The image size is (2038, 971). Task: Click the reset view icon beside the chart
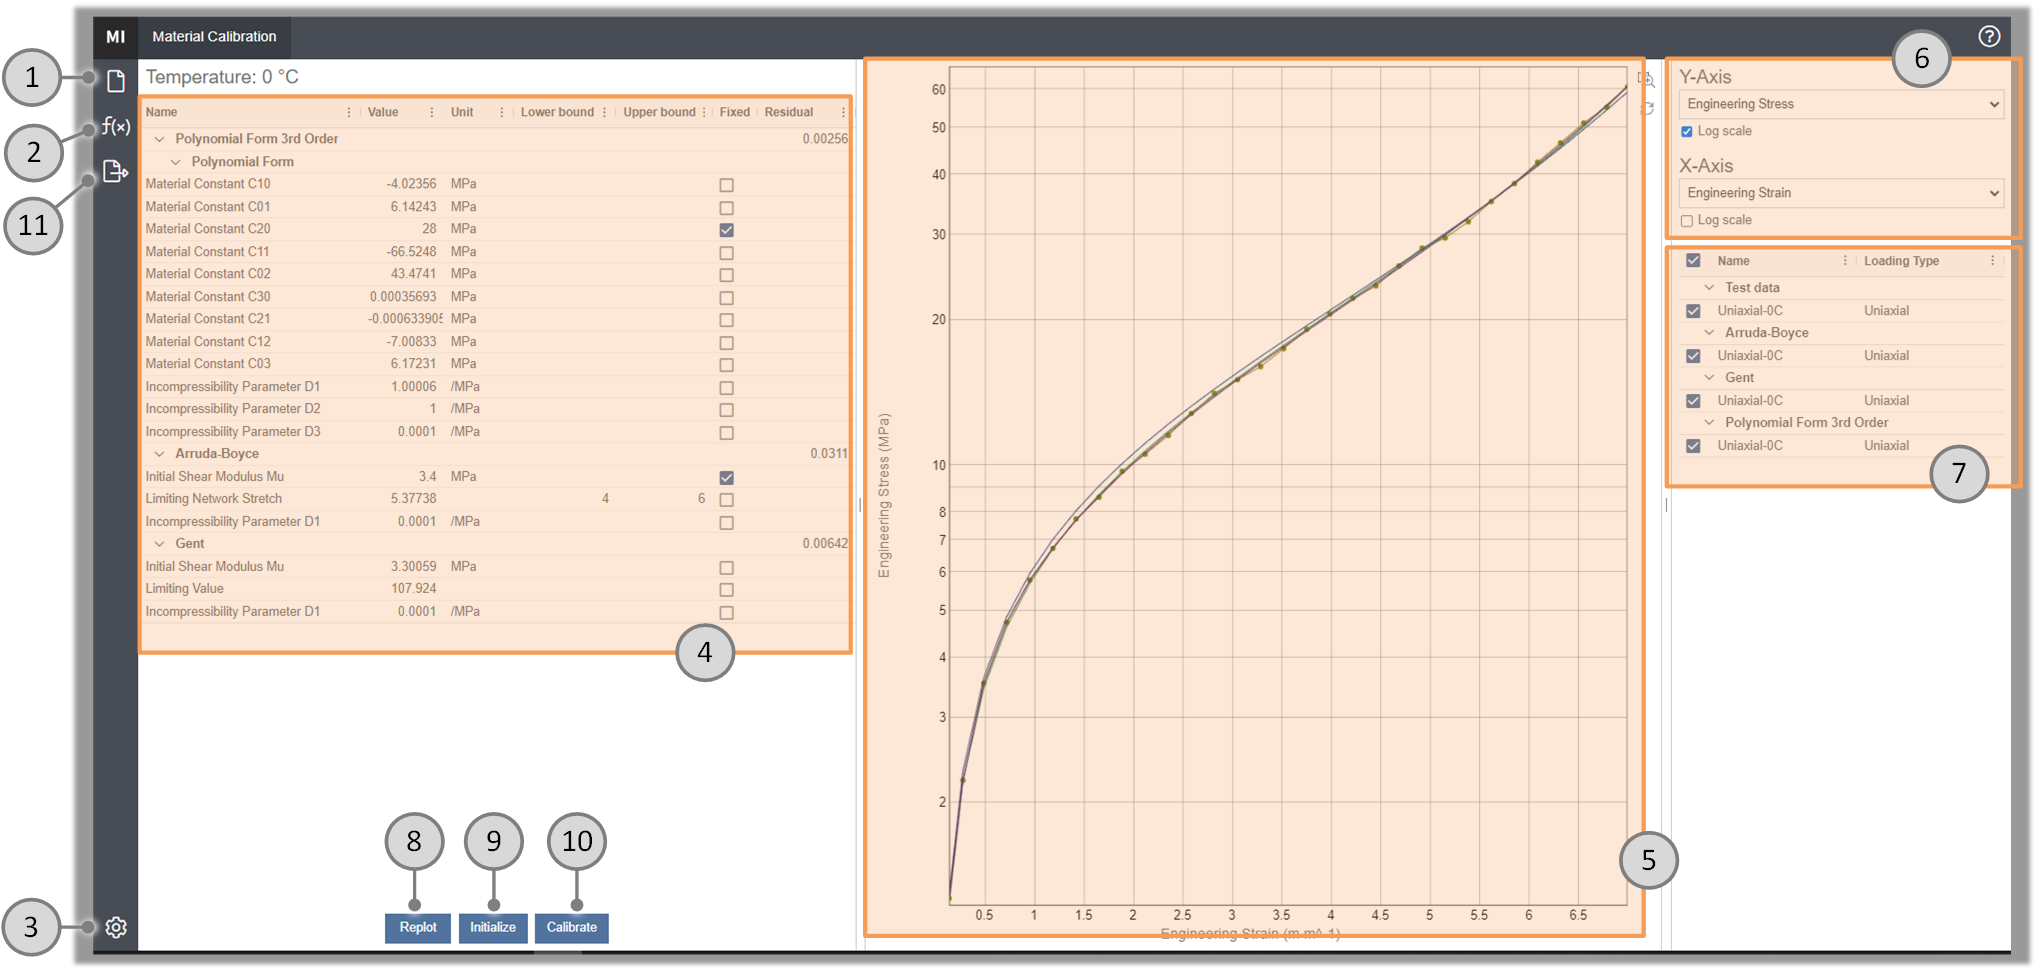click(1646, 108)
